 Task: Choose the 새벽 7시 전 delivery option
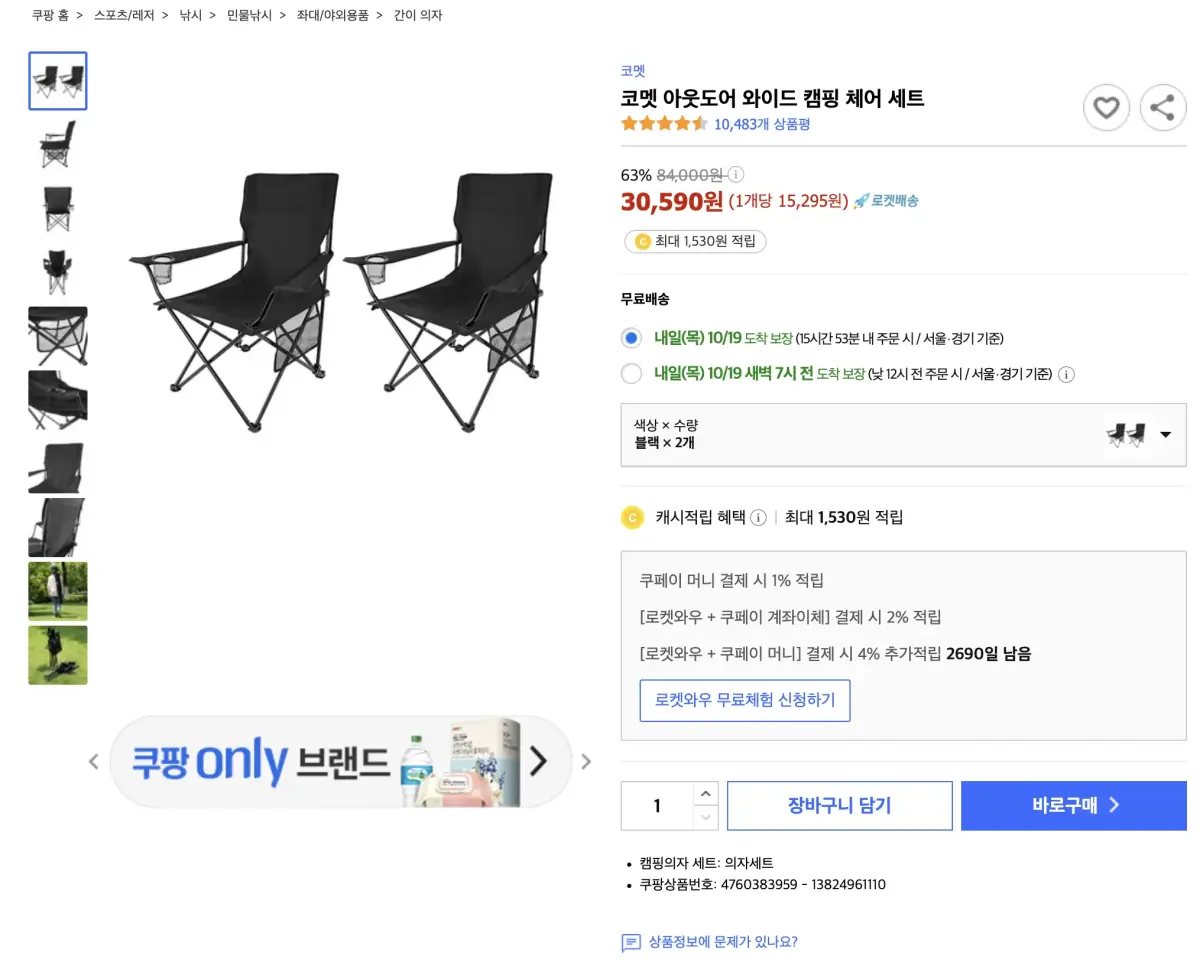pos(631,374)
